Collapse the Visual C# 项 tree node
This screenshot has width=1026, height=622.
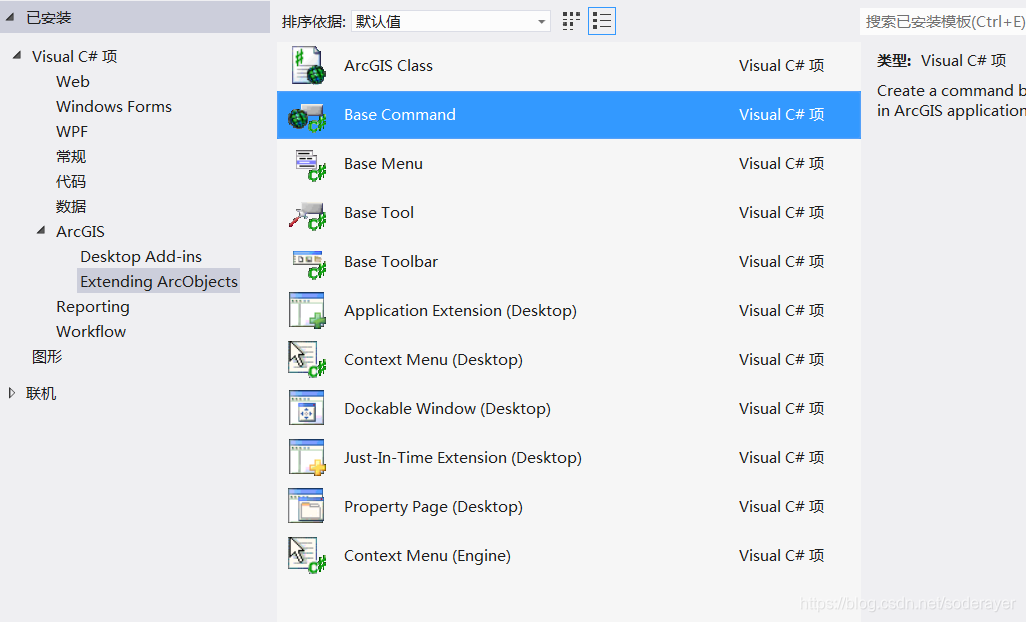17,56
